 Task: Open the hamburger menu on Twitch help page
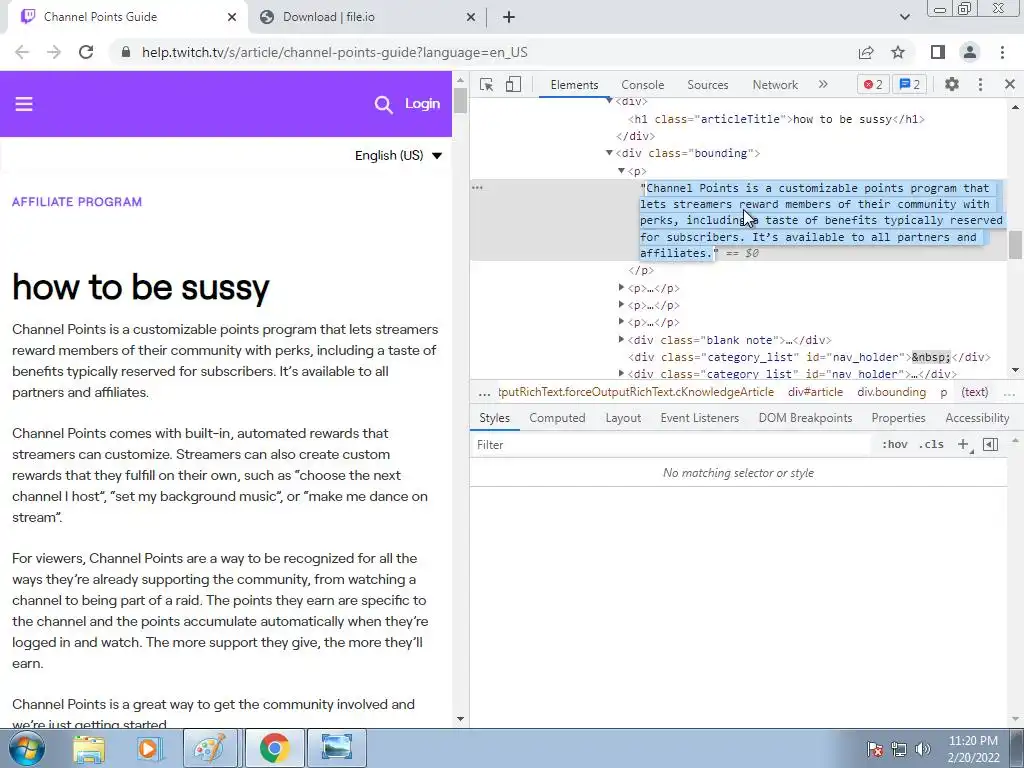[24, 104]
